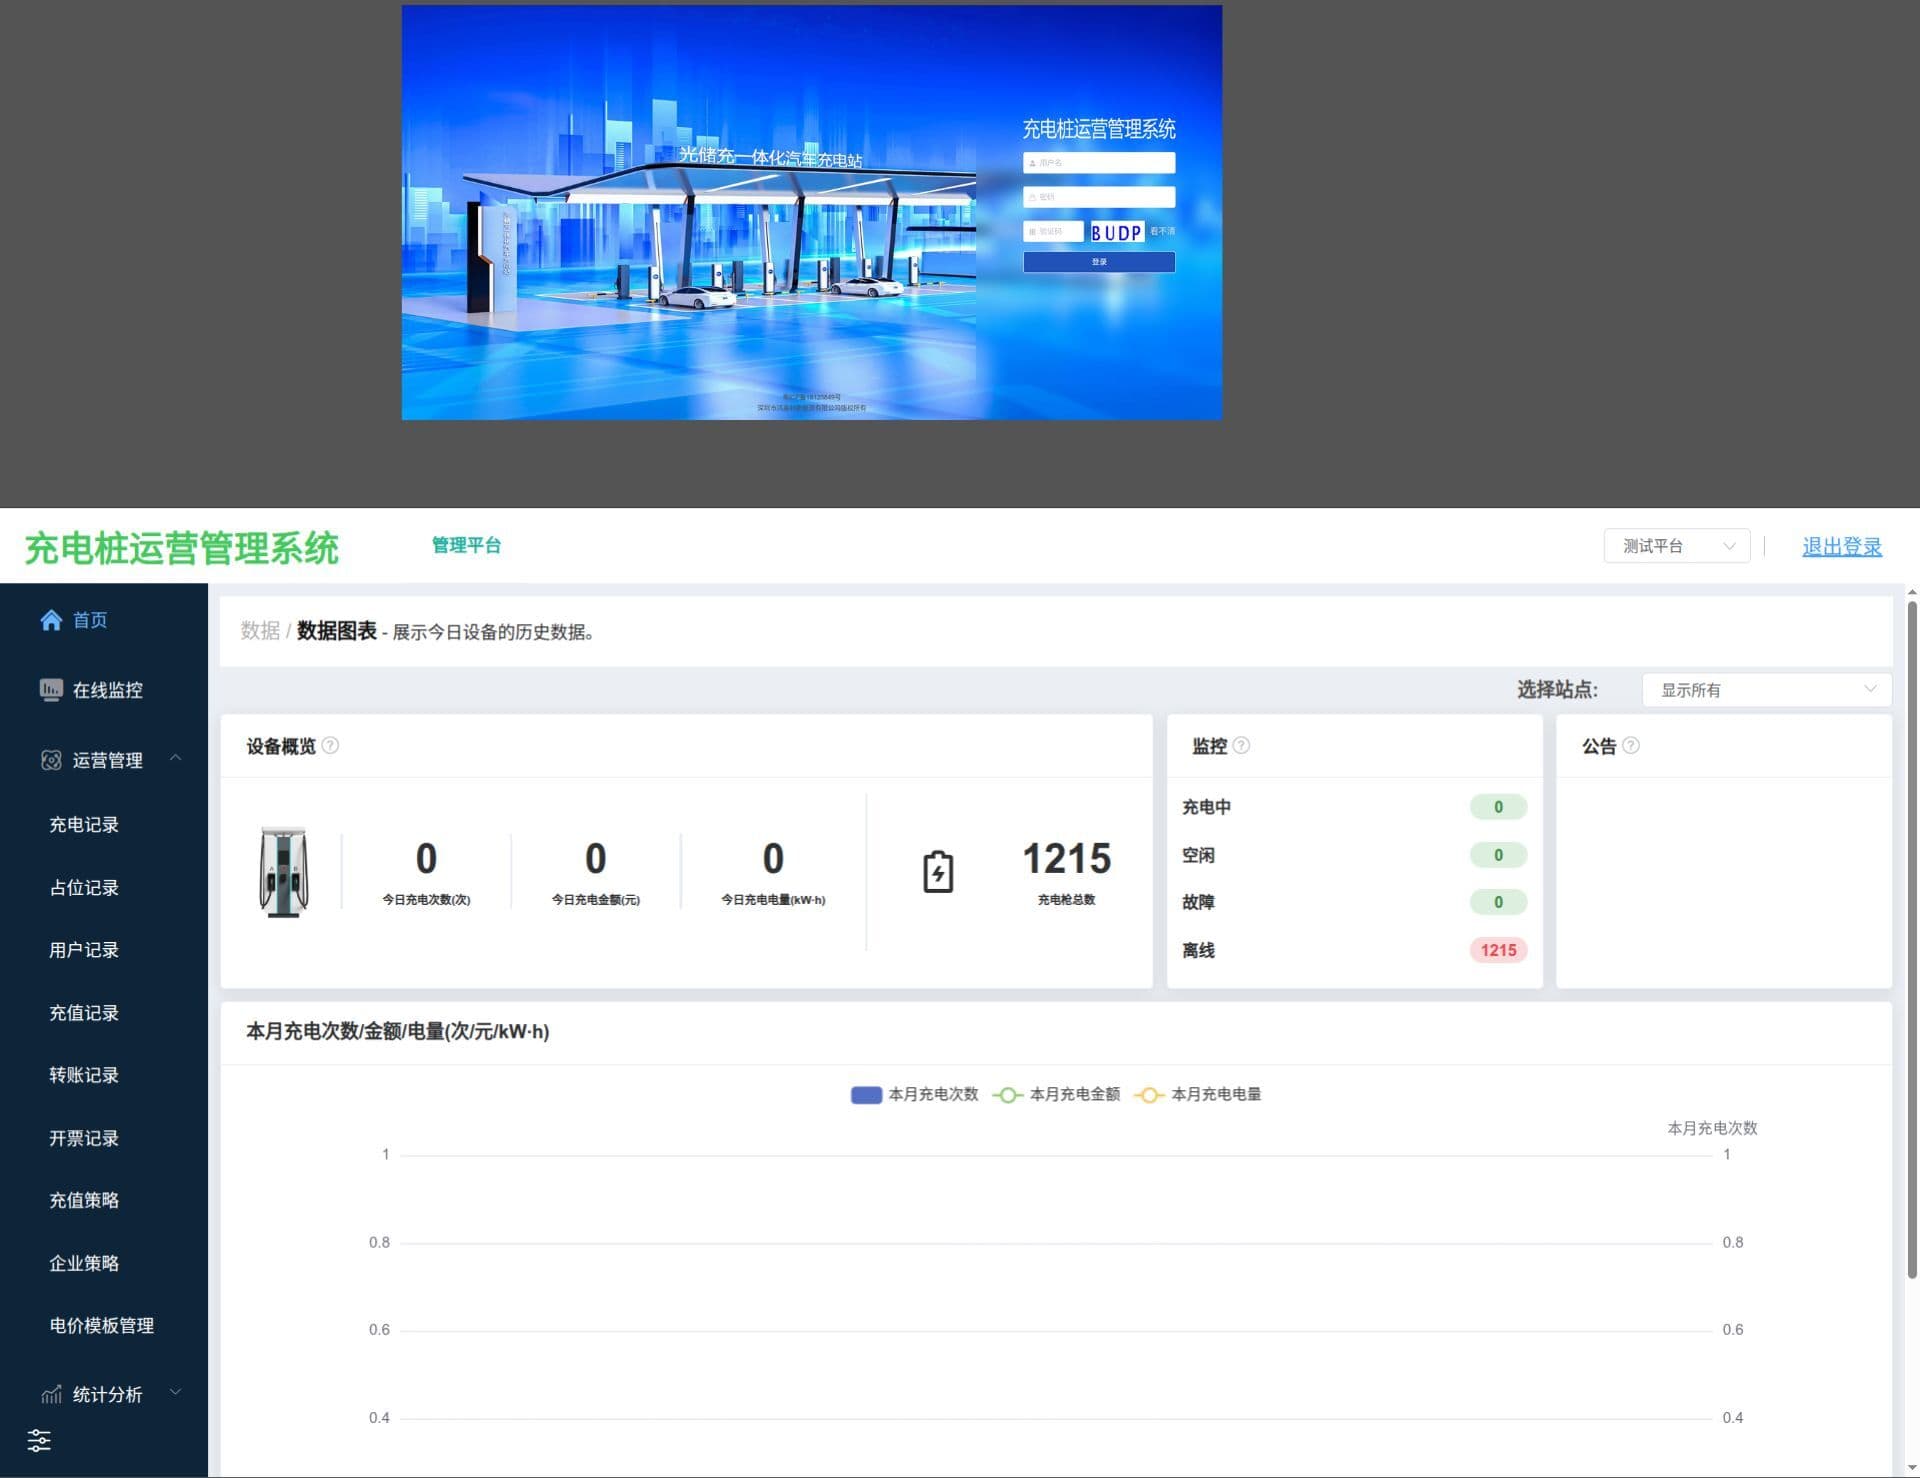Select 转账记录 sidebar entry

[x=84, y=1075]
